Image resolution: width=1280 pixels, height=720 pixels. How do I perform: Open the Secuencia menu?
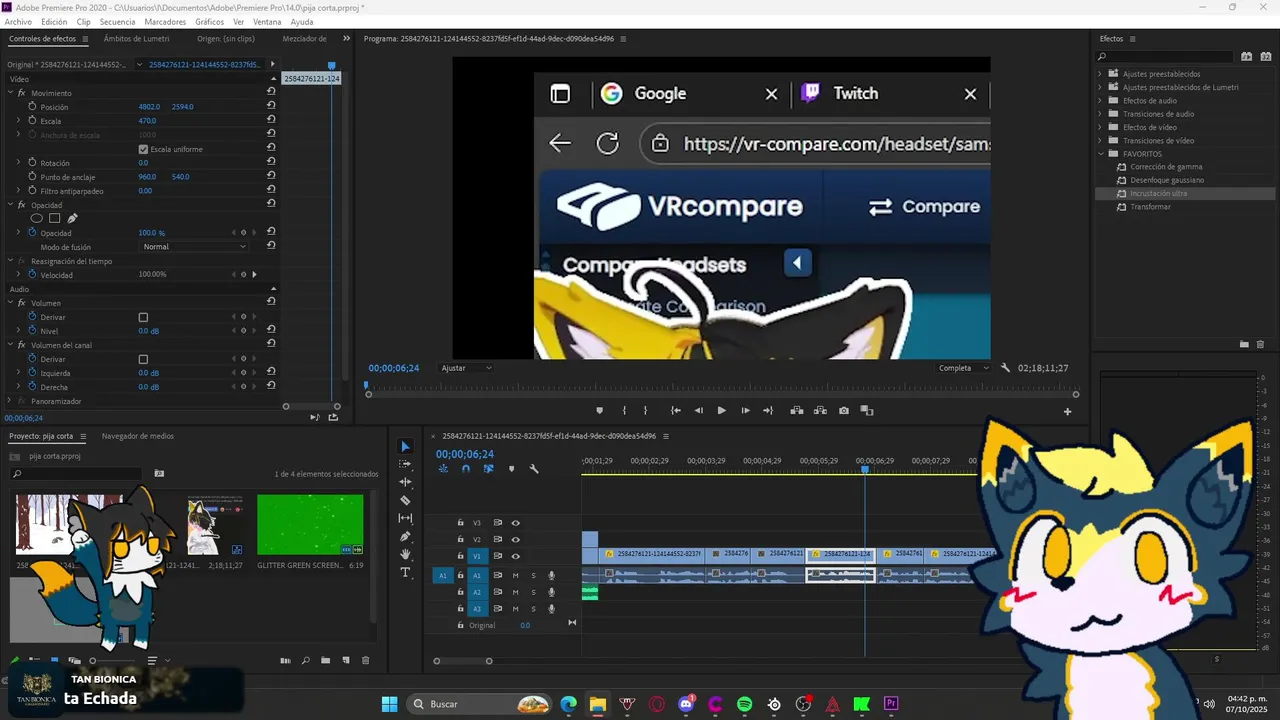pyautogui.click(x=117, y=21)
